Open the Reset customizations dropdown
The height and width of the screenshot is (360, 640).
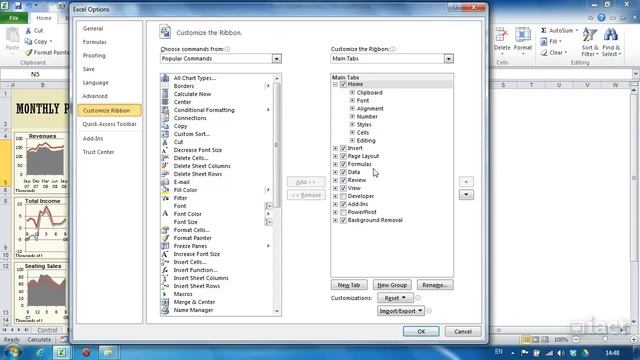pyautogui.click(x=395, y=298)
